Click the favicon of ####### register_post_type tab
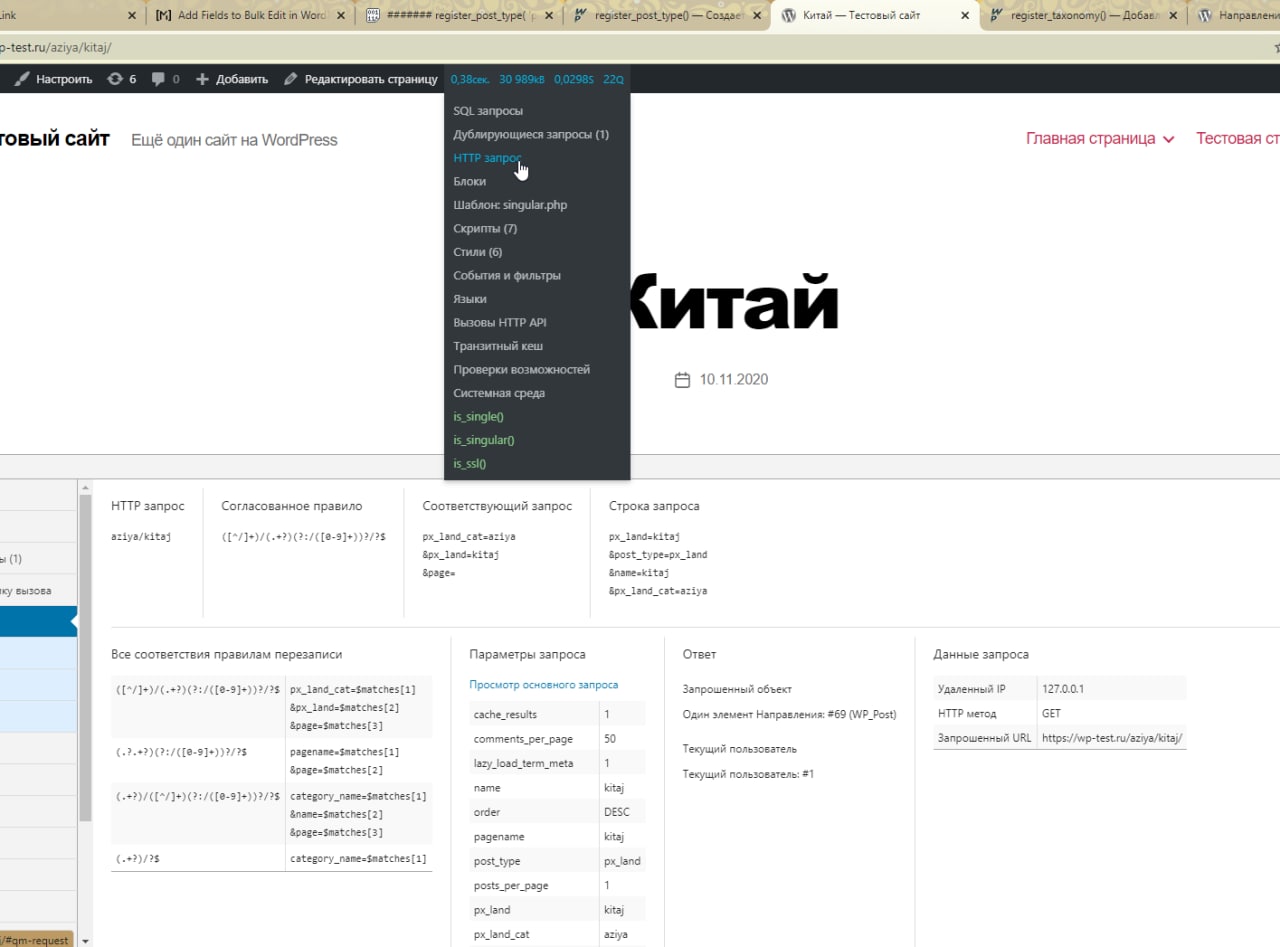Screen dimensions: 1280x947 pyautogui.click(x=372, y=16)
